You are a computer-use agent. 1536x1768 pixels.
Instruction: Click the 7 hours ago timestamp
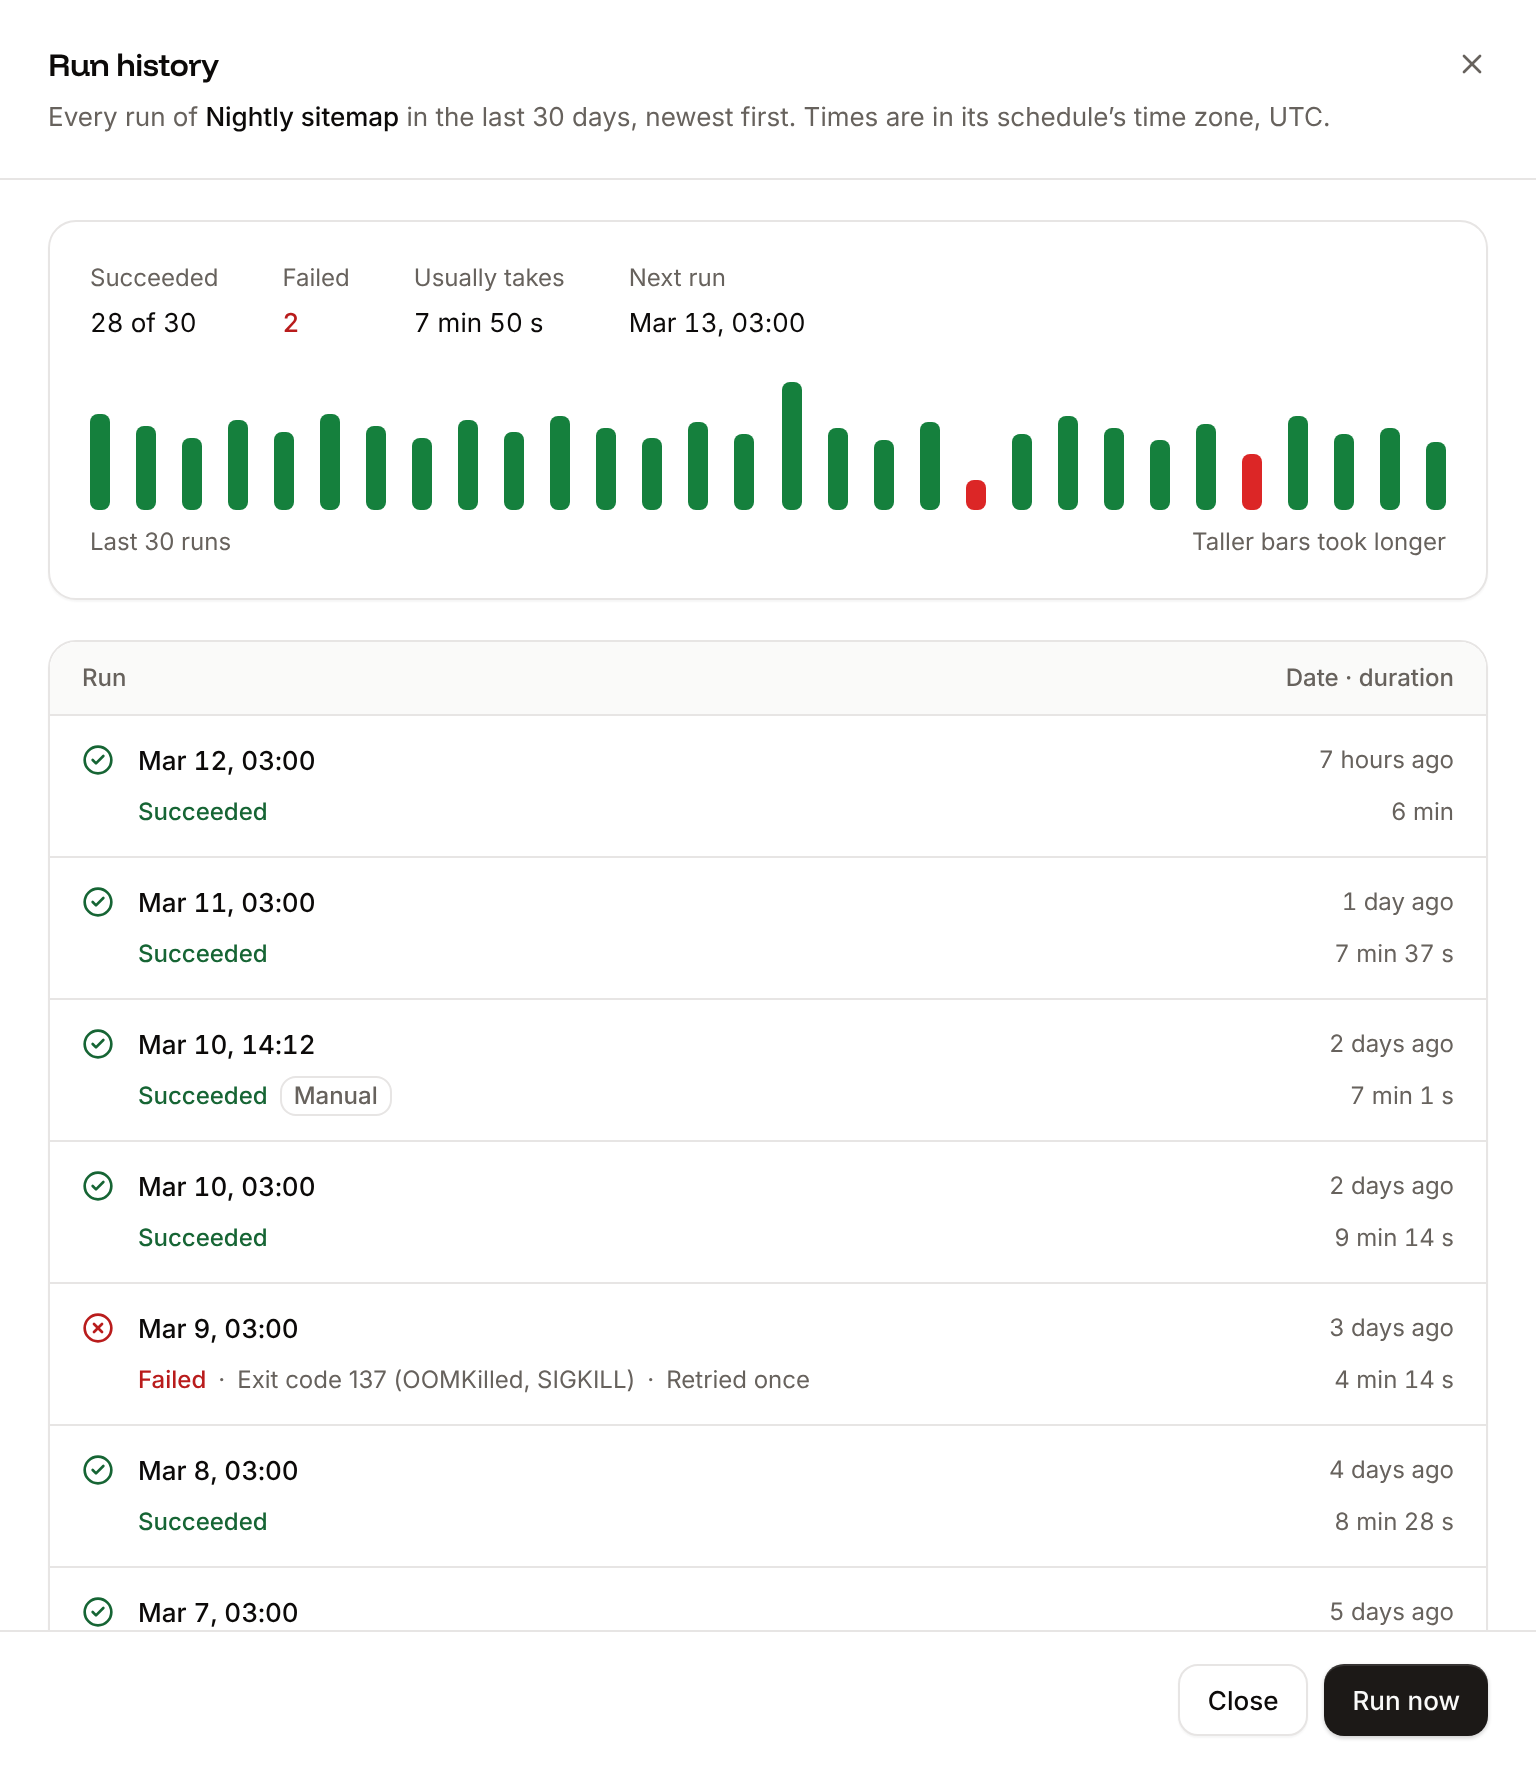(1386, 760)
